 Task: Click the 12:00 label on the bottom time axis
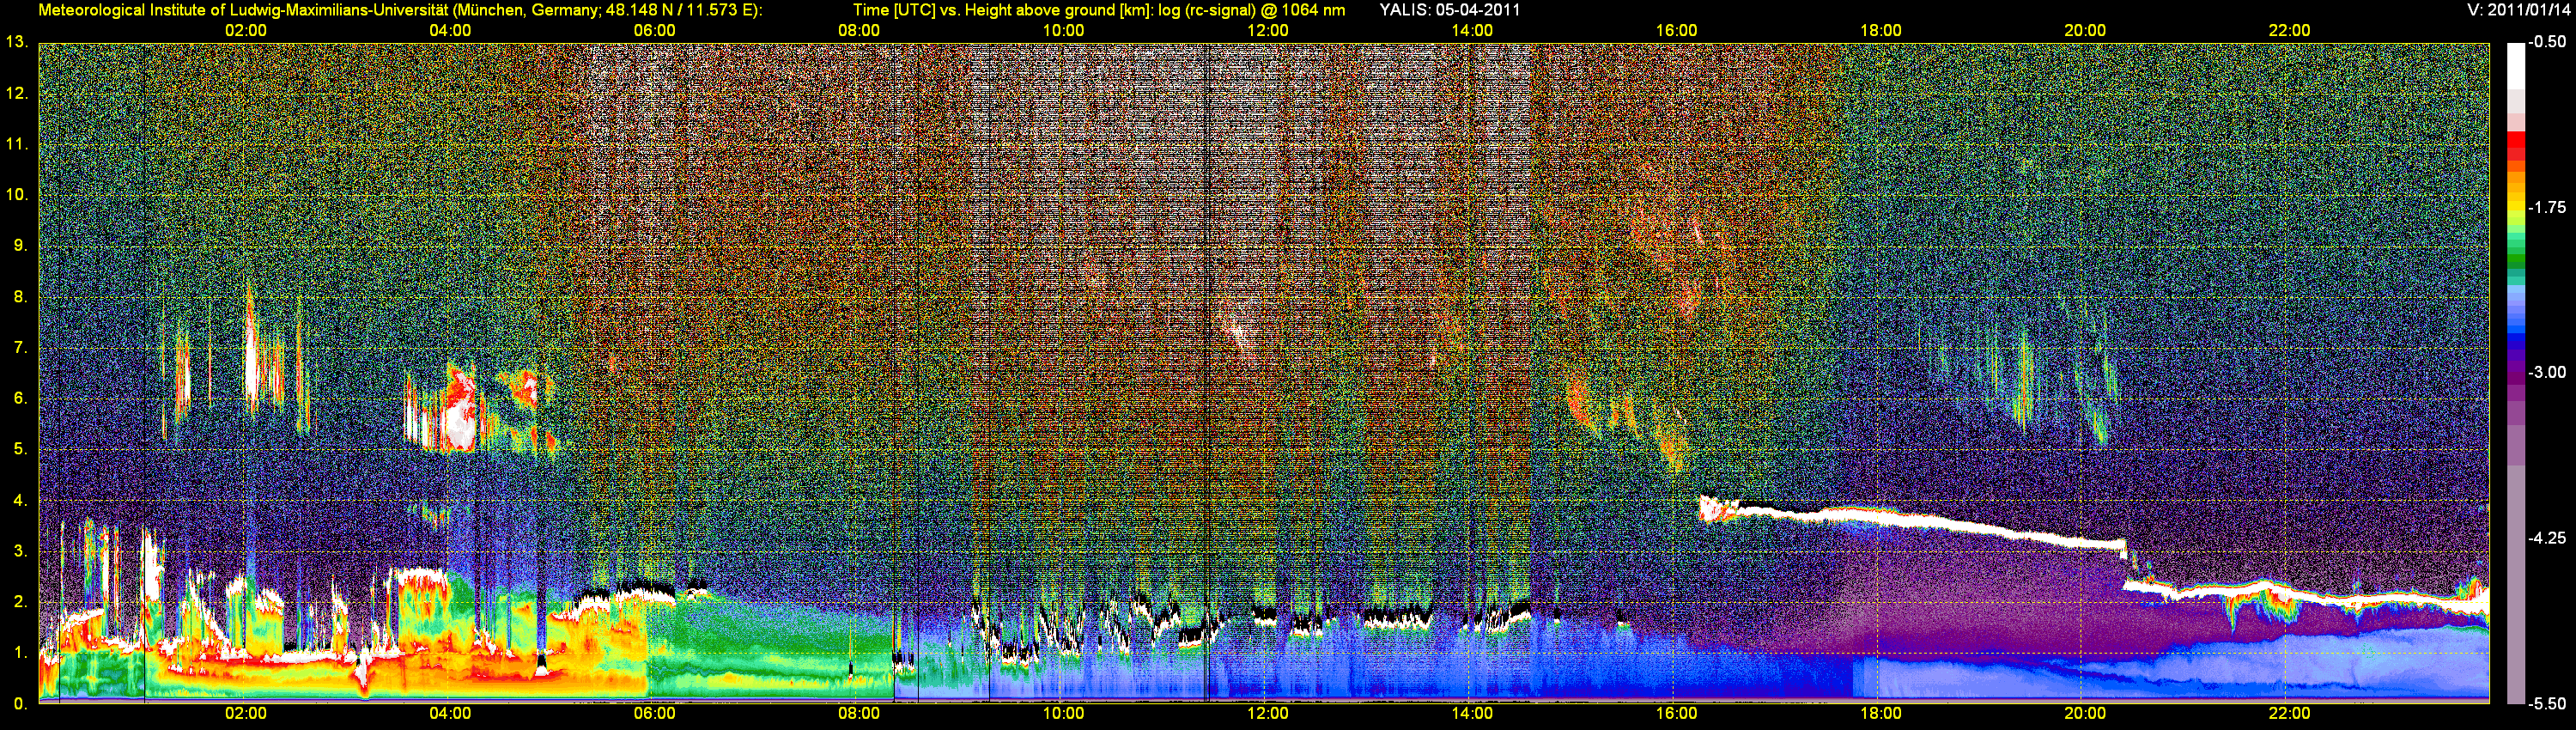pyautogui.click(x=1267, y=713)
